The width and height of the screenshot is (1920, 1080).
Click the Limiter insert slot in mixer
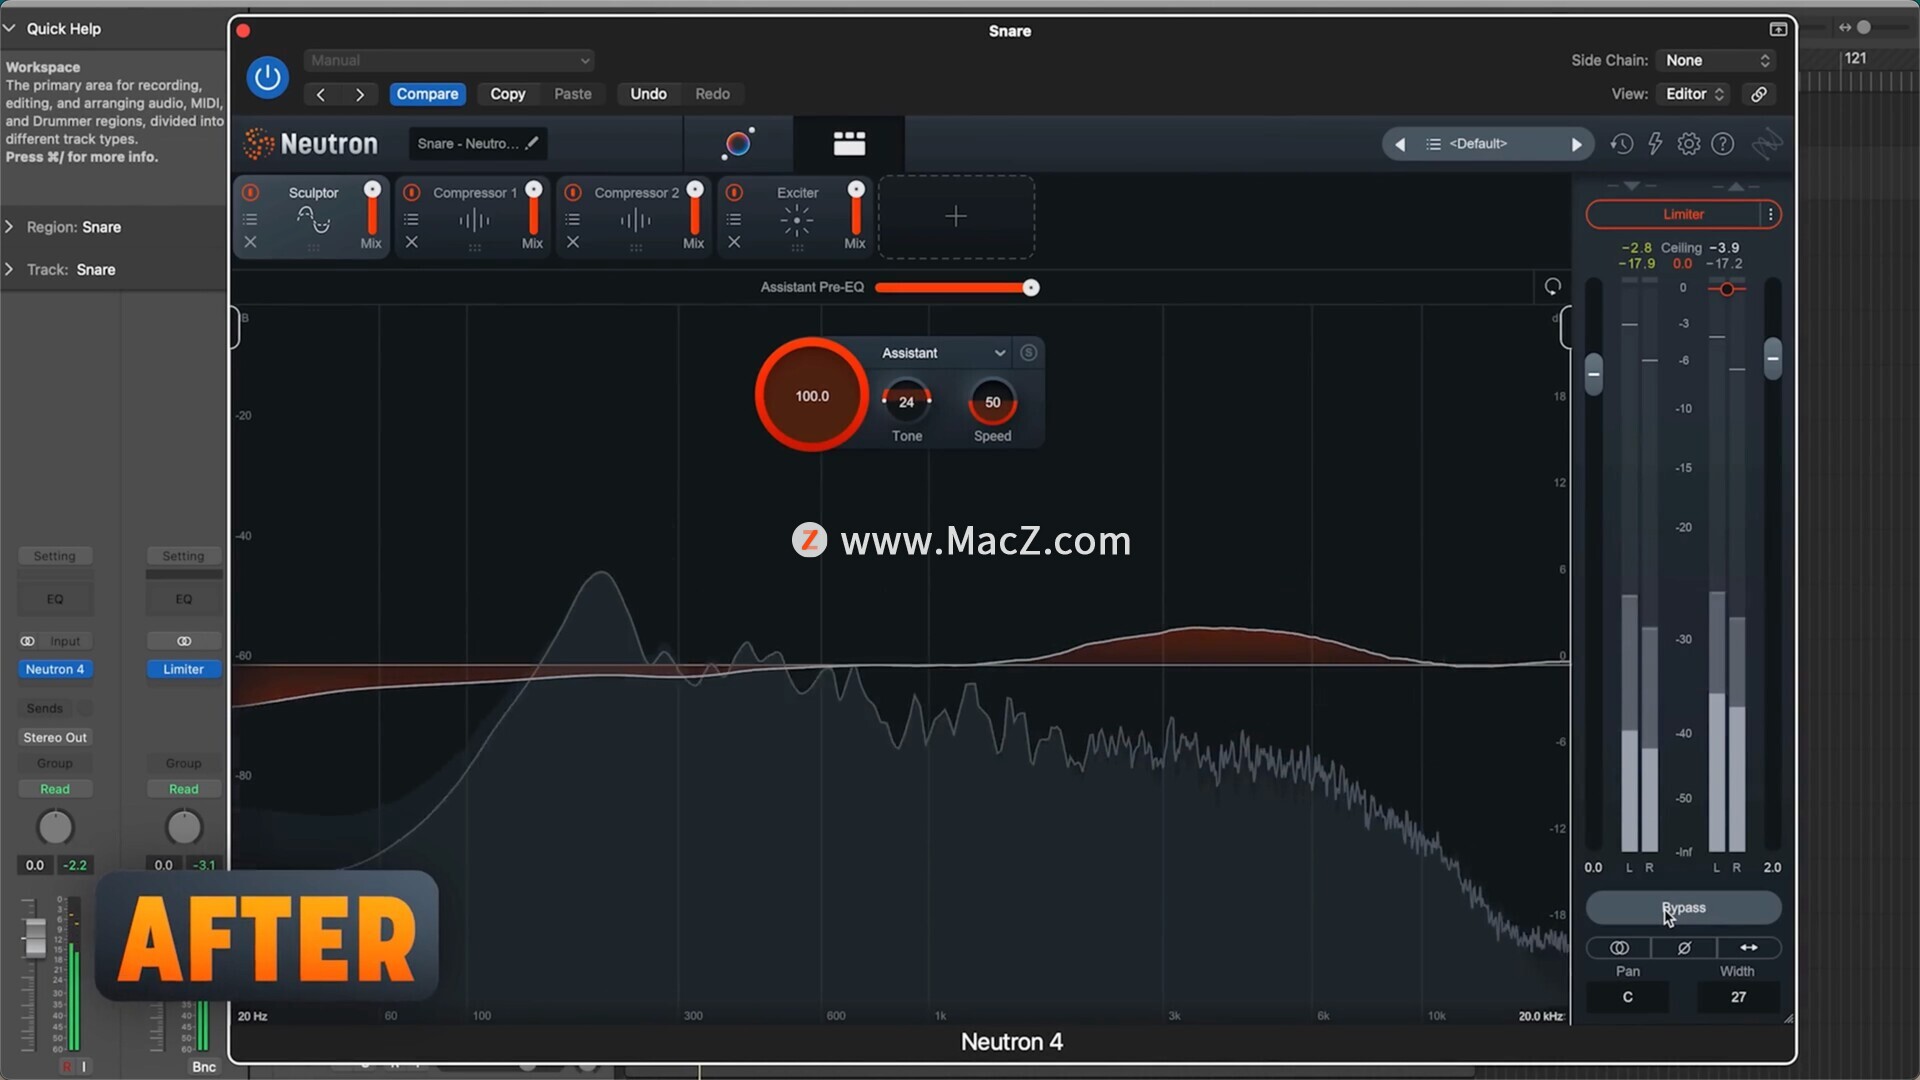pos(184,669)
